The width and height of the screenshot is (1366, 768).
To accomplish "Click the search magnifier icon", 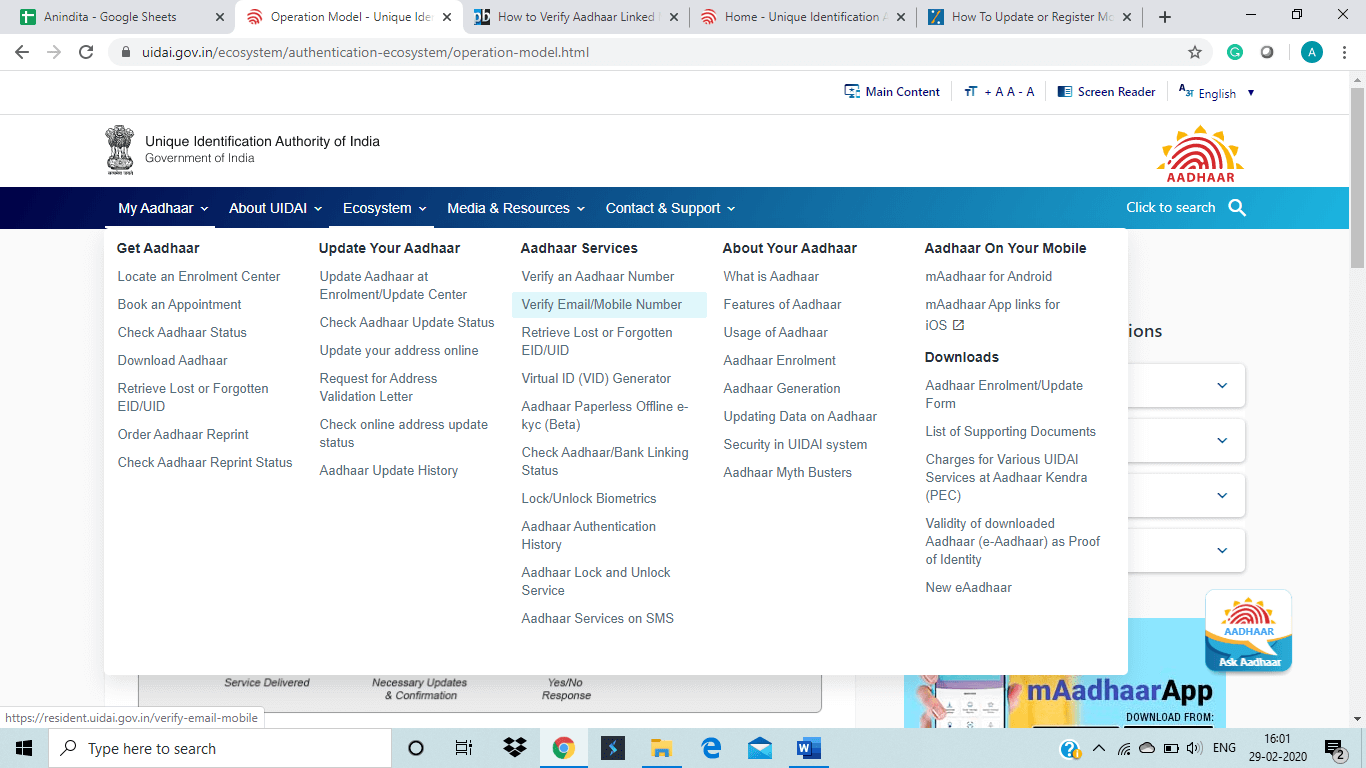I will coord(1237,208).
